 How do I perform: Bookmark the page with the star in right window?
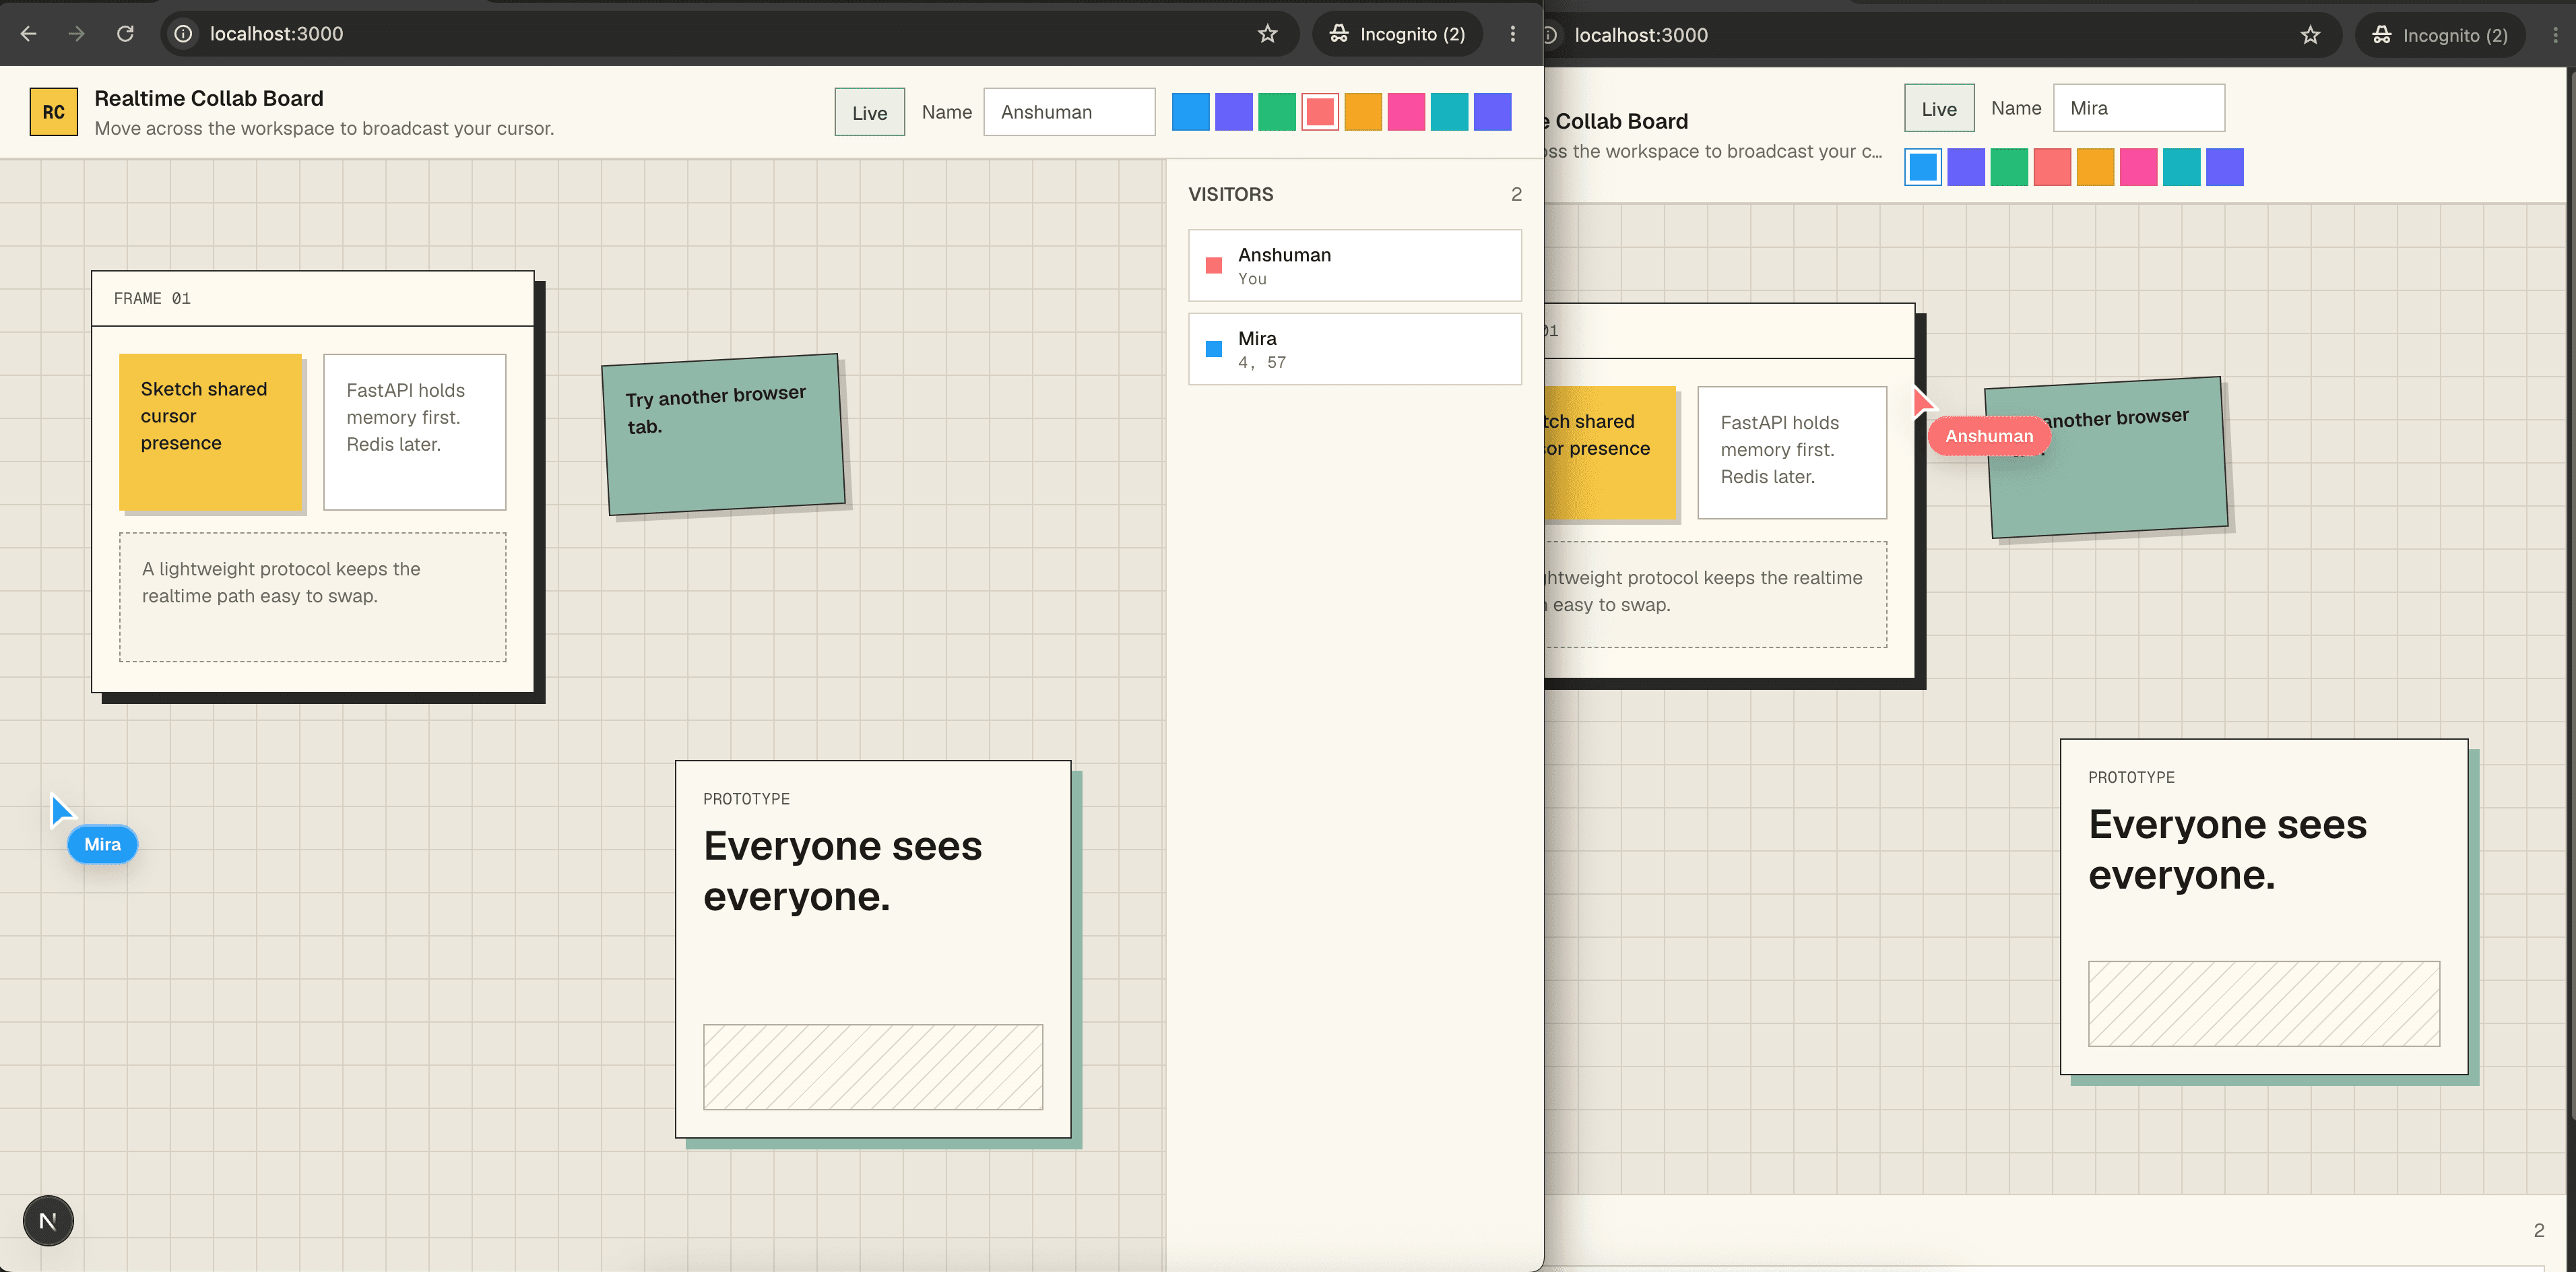click(2310, 35)
